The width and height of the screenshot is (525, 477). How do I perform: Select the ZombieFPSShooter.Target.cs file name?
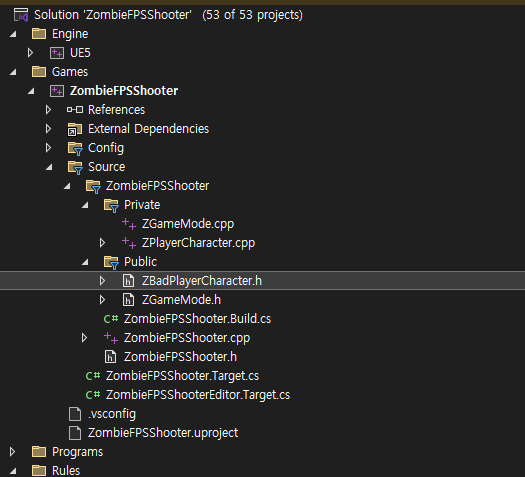[182, 376]
